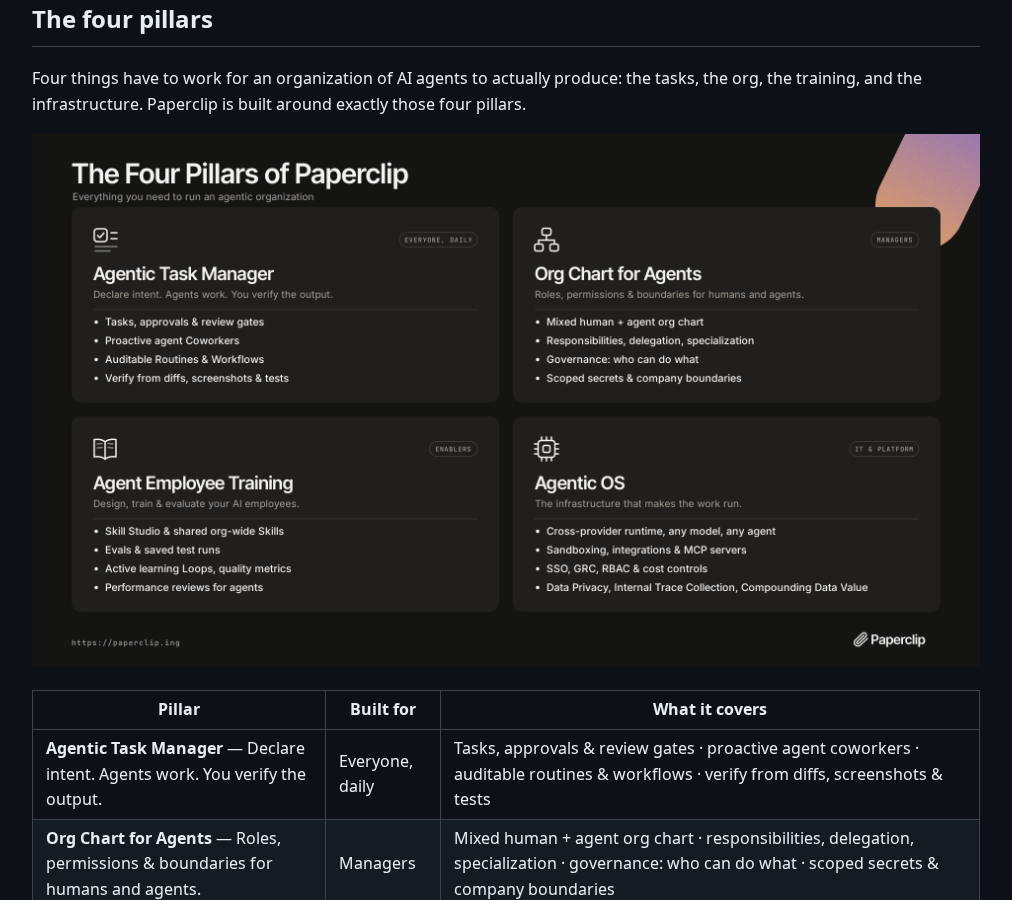Click the table cell 'Everyone, daily'

click(x=383, y=774)
